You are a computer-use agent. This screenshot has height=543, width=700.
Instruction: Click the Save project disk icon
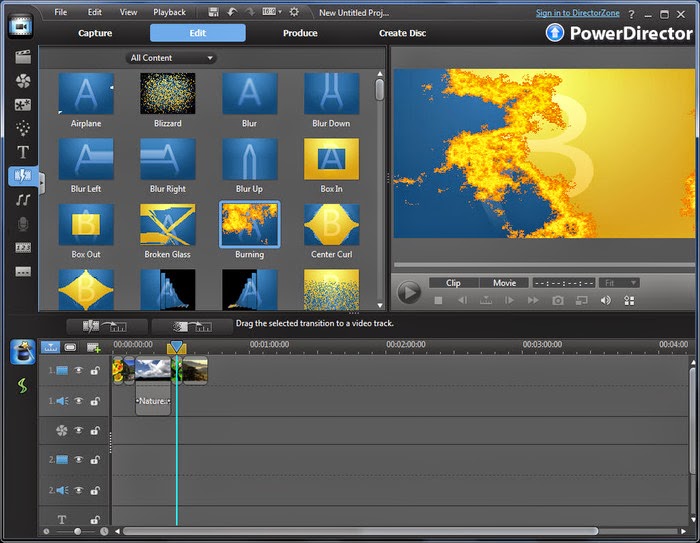[213, 12]
